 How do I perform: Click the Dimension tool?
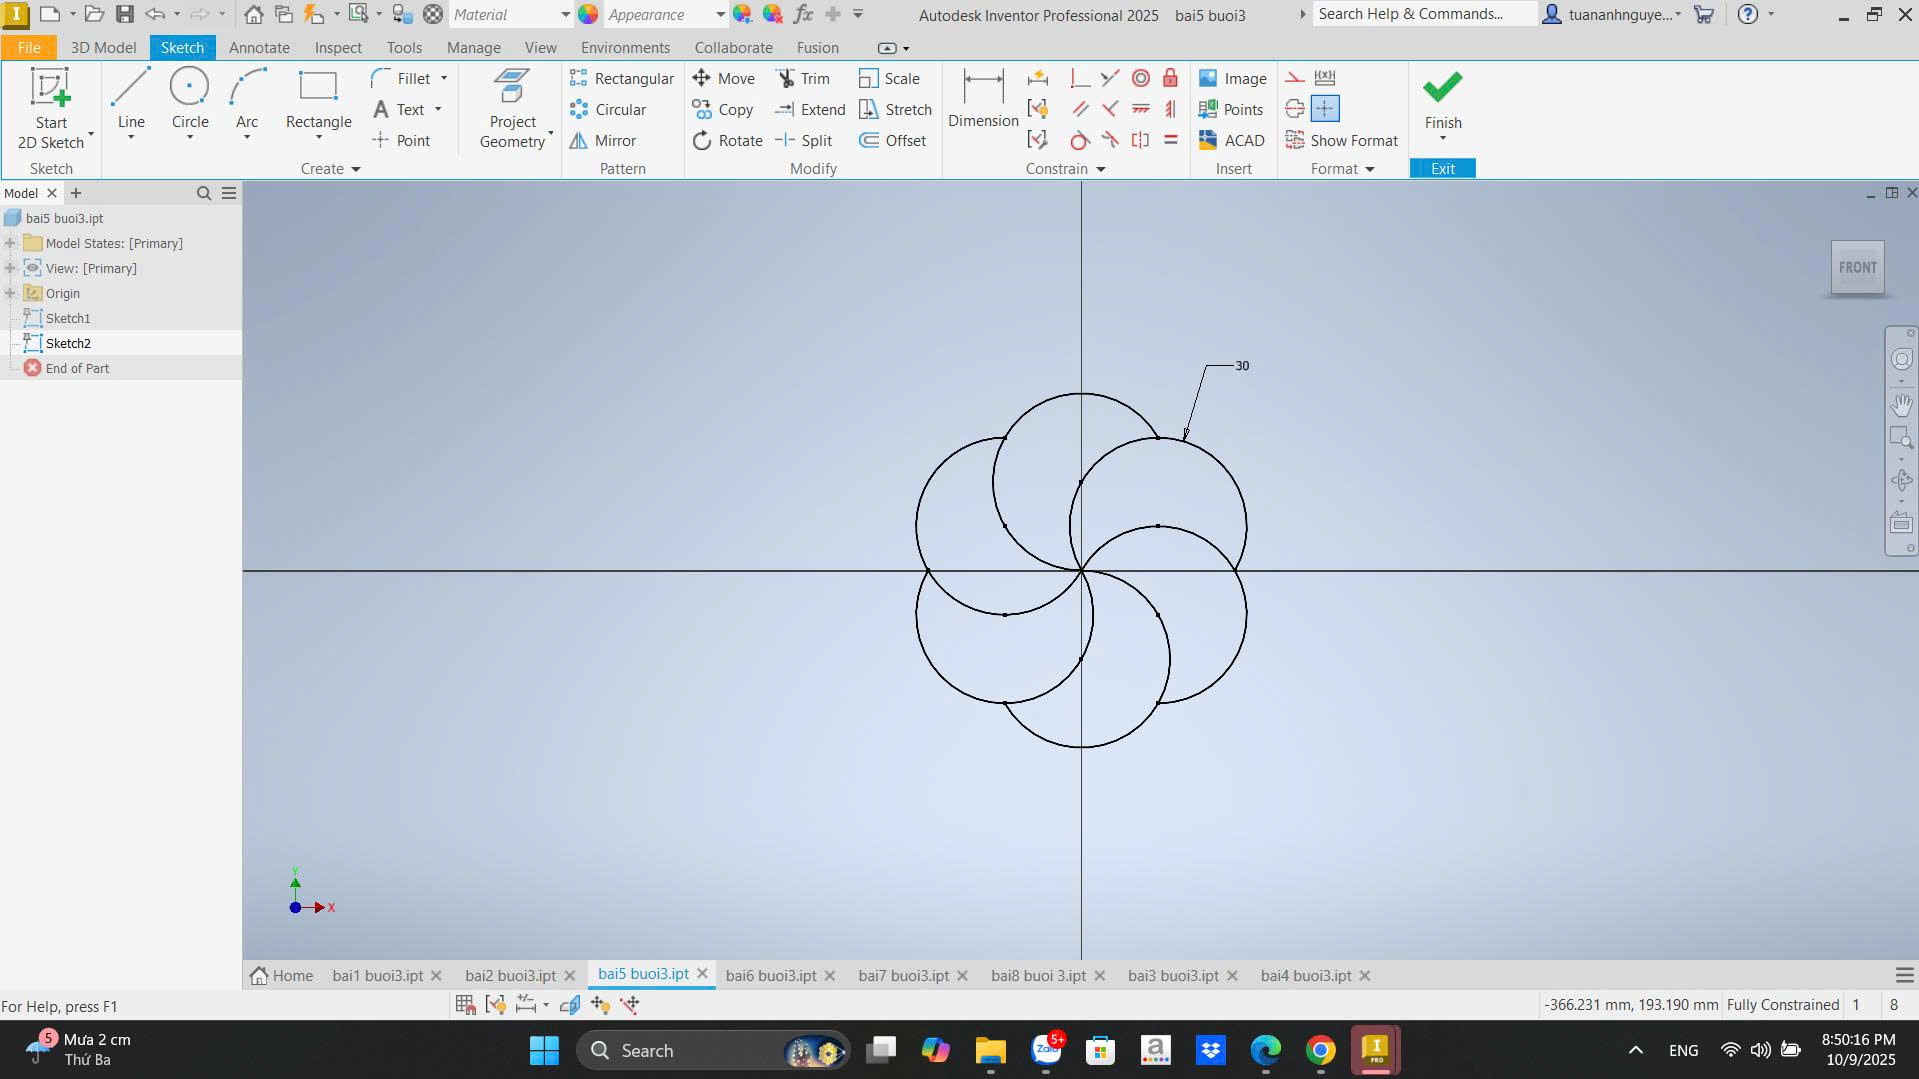pyautogui.click(x=982, y=100)
